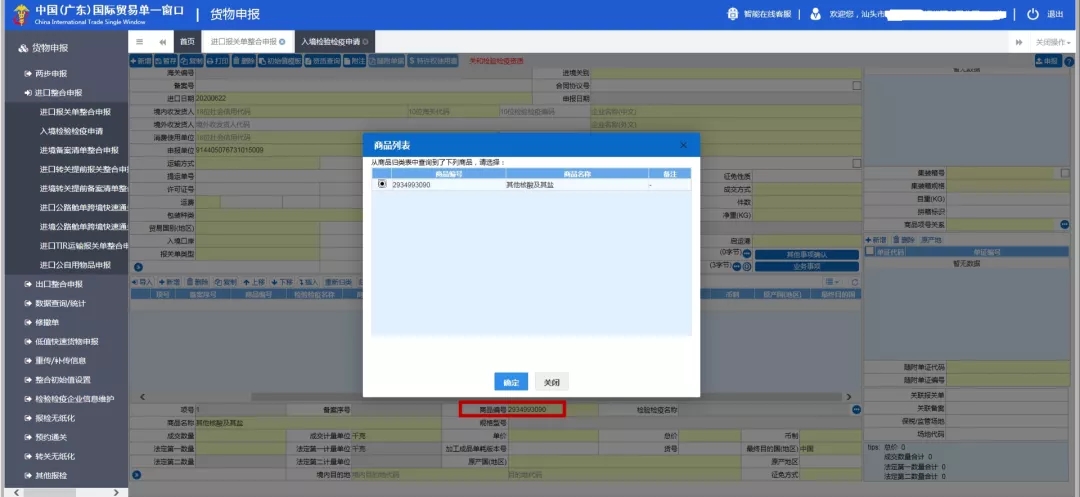Click the 删除 toolbar button at top
Screen dimensions: 1080x497
[244, 61]
